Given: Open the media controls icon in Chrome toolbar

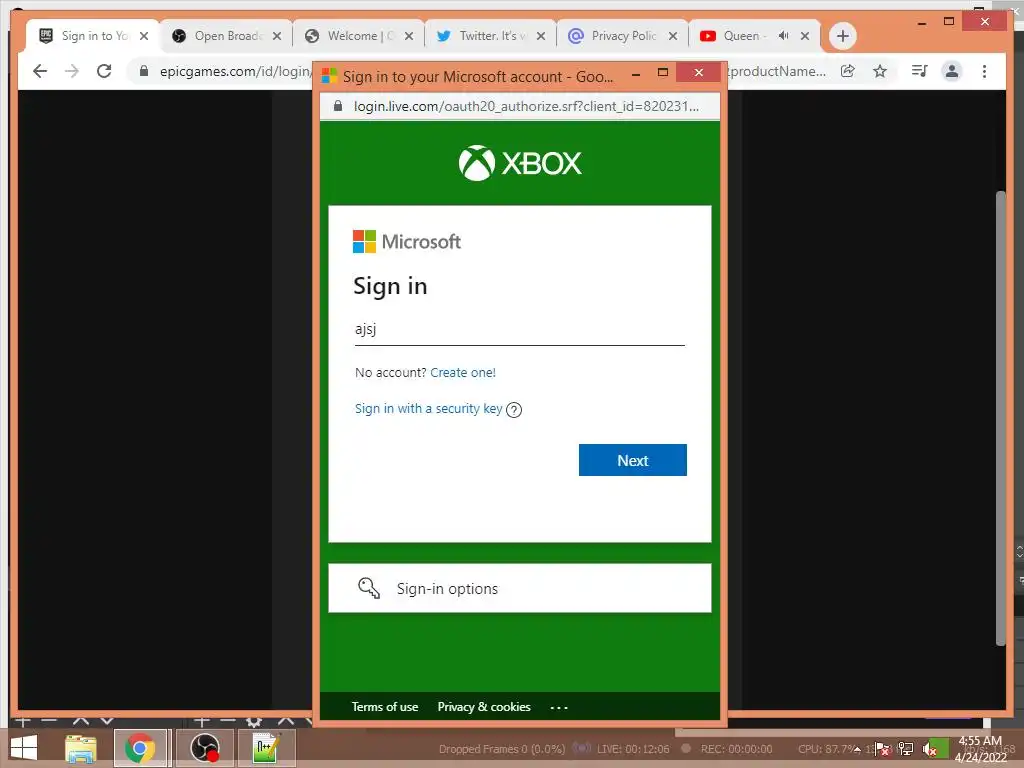Looking at the screenshot, I should coord(920,71).
